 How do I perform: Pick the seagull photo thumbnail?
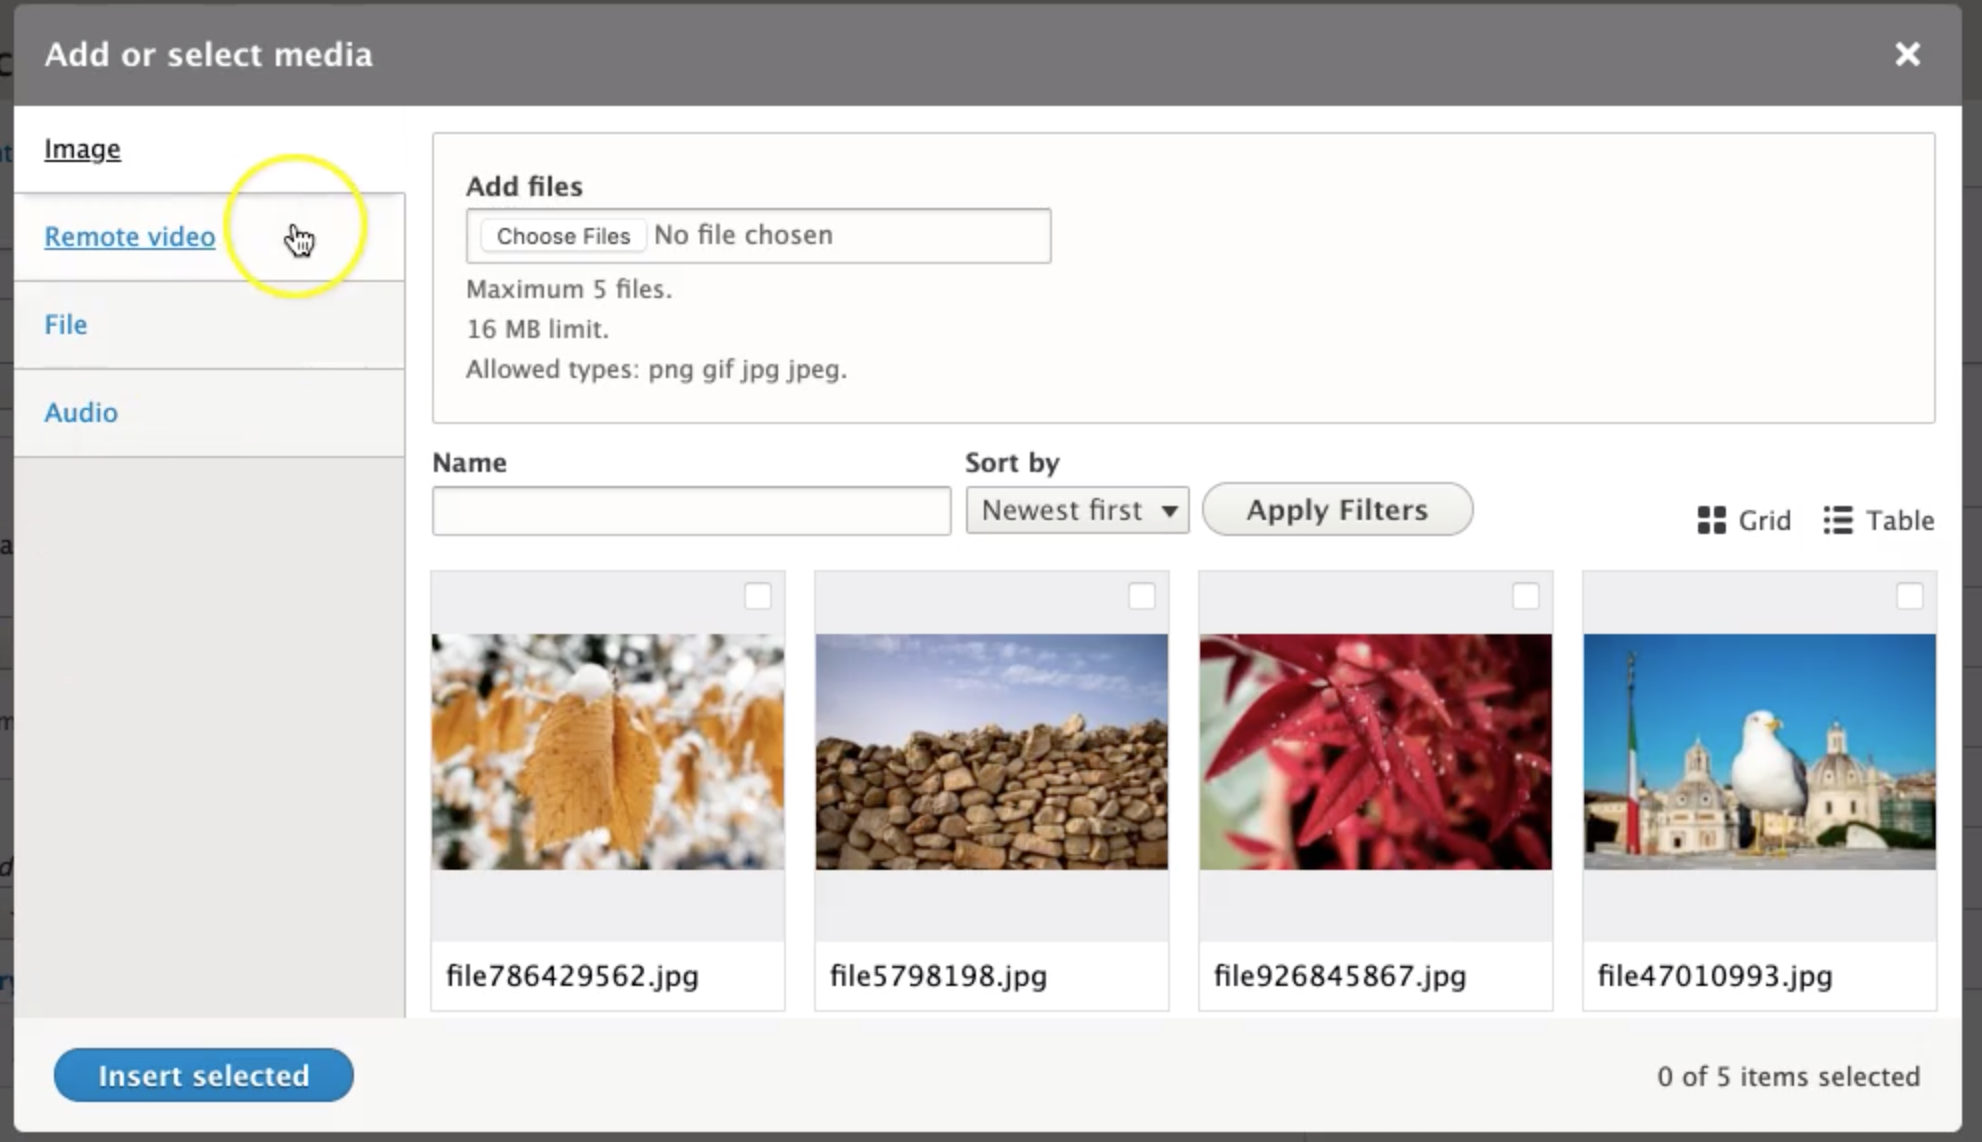1759,751
